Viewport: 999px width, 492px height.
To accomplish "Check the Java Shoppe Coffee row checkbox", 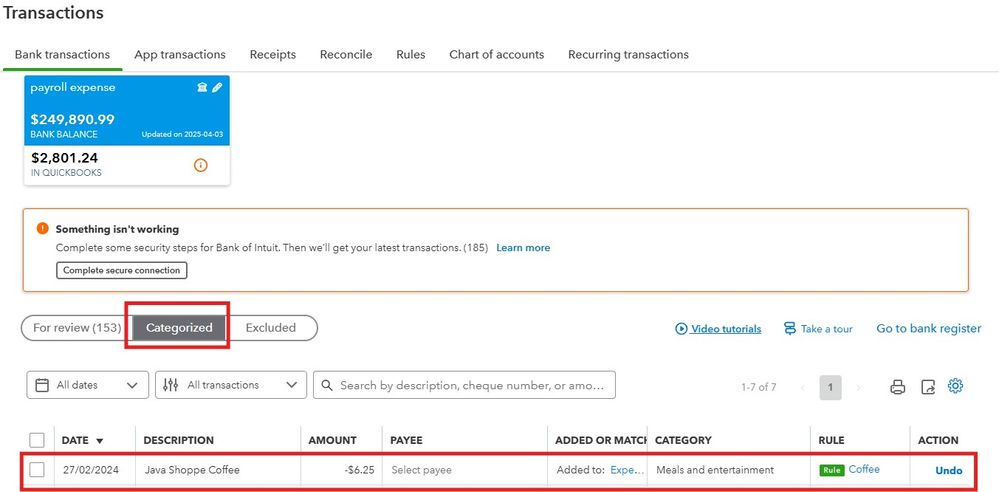I will 38,470.
